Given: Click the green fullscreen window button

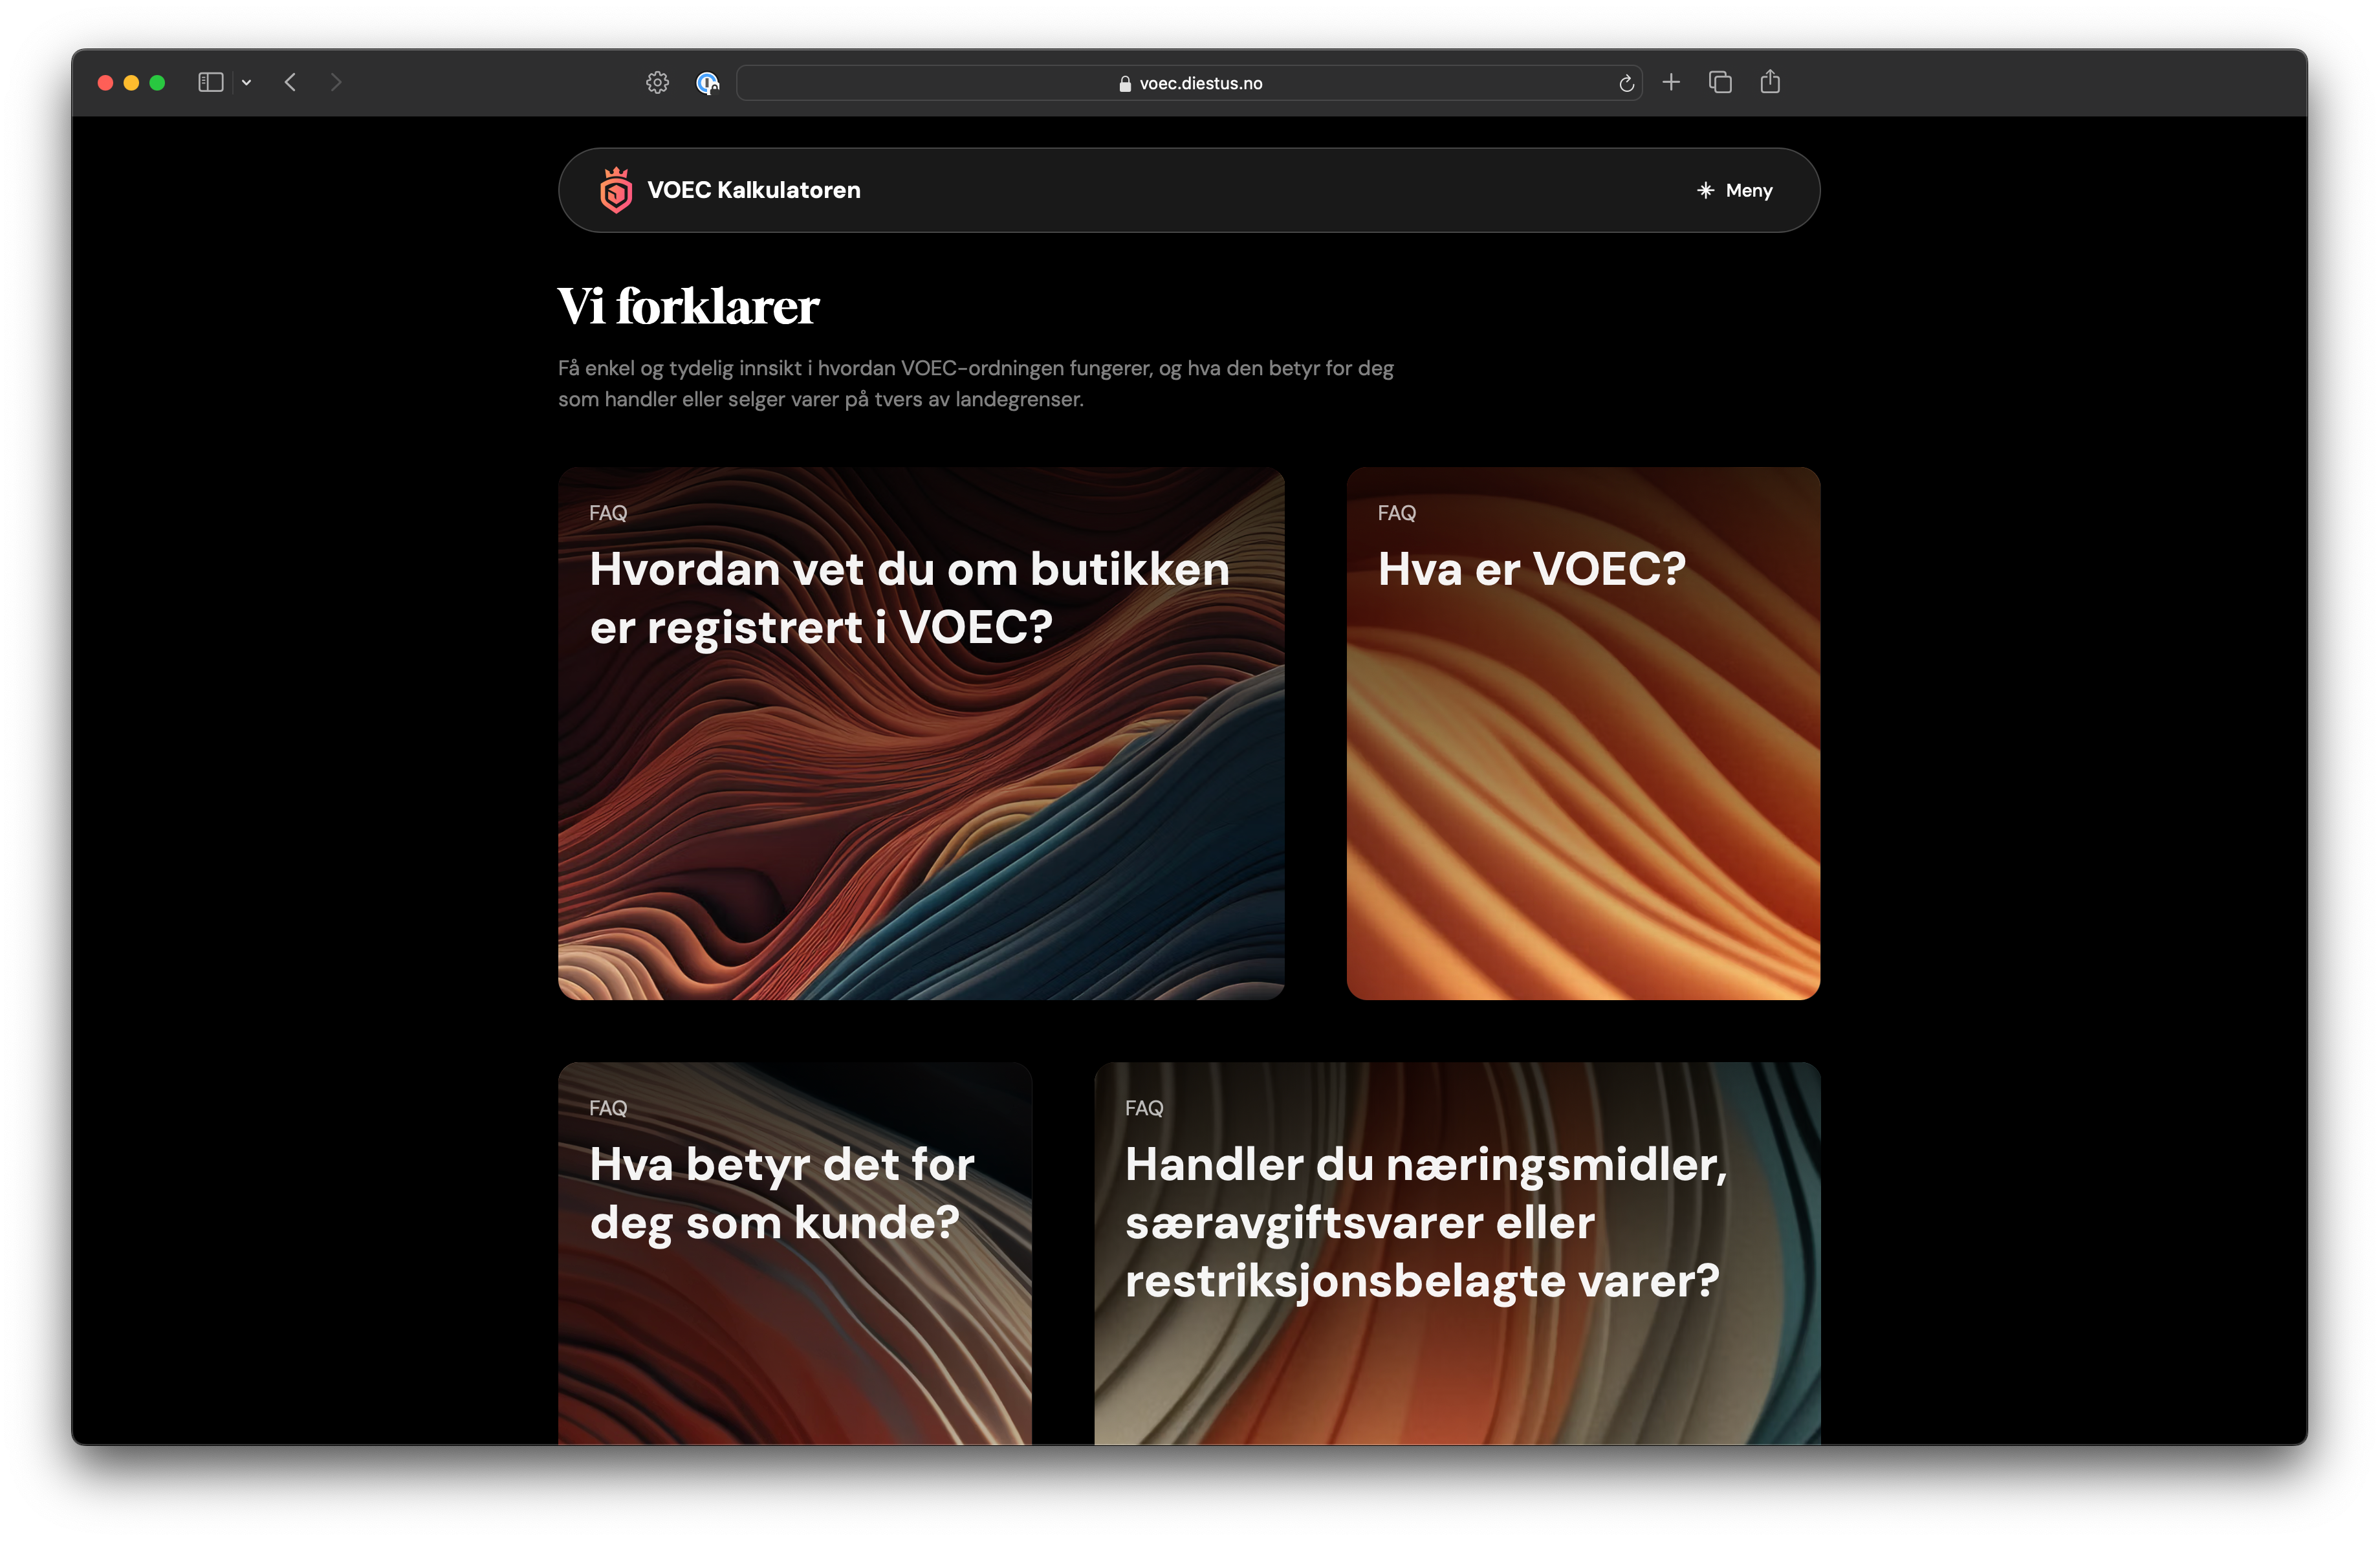Looking at the screenshot, I should 157,83.
